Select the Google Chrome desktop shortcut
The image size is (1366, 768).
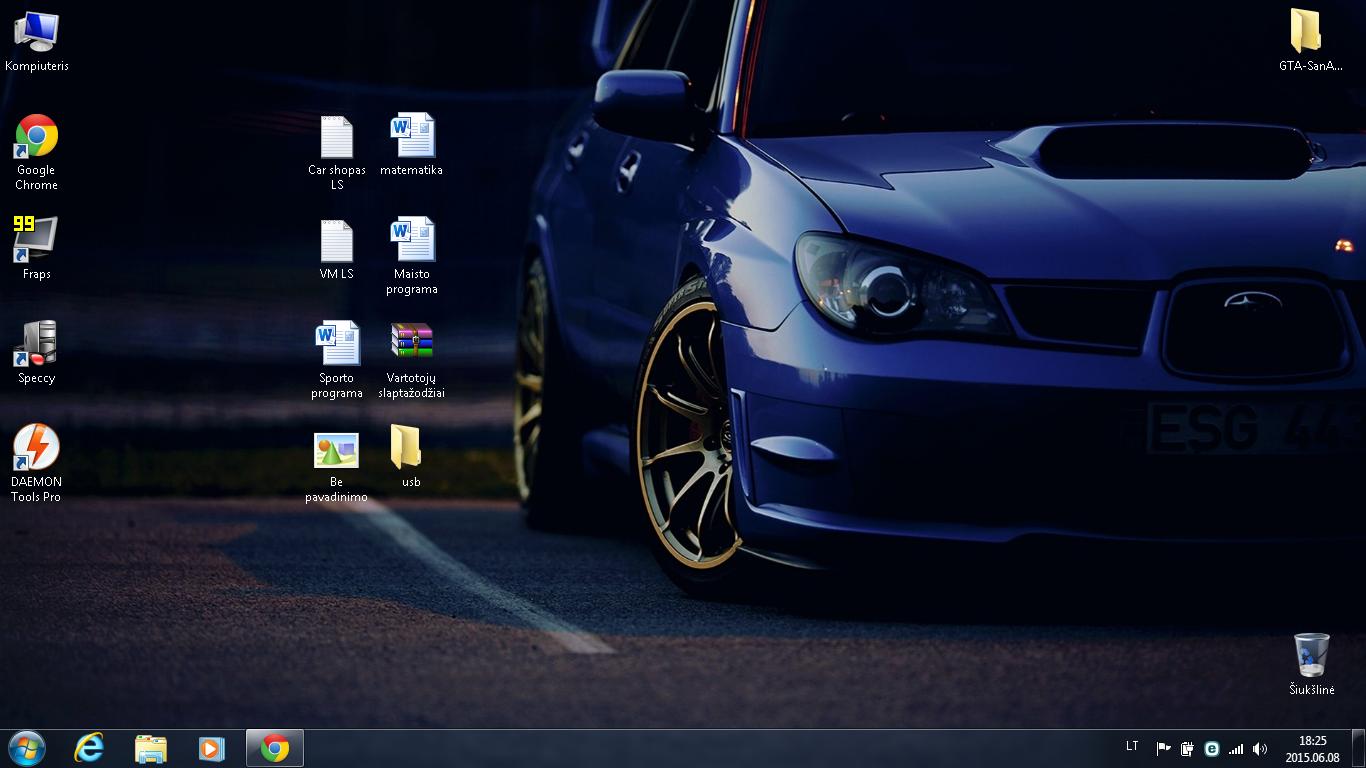click(x=36, y=152)
